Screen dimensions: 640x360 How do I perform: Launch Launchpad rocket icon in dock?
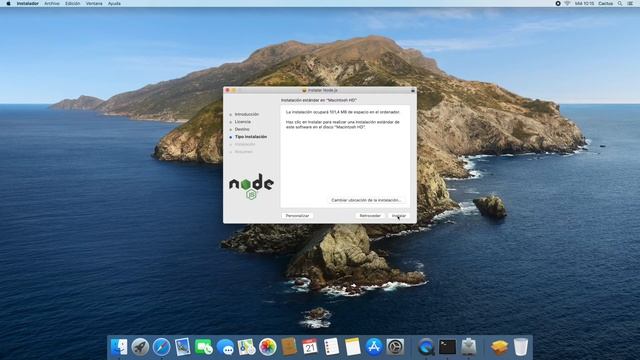click(x=140, y=347)
